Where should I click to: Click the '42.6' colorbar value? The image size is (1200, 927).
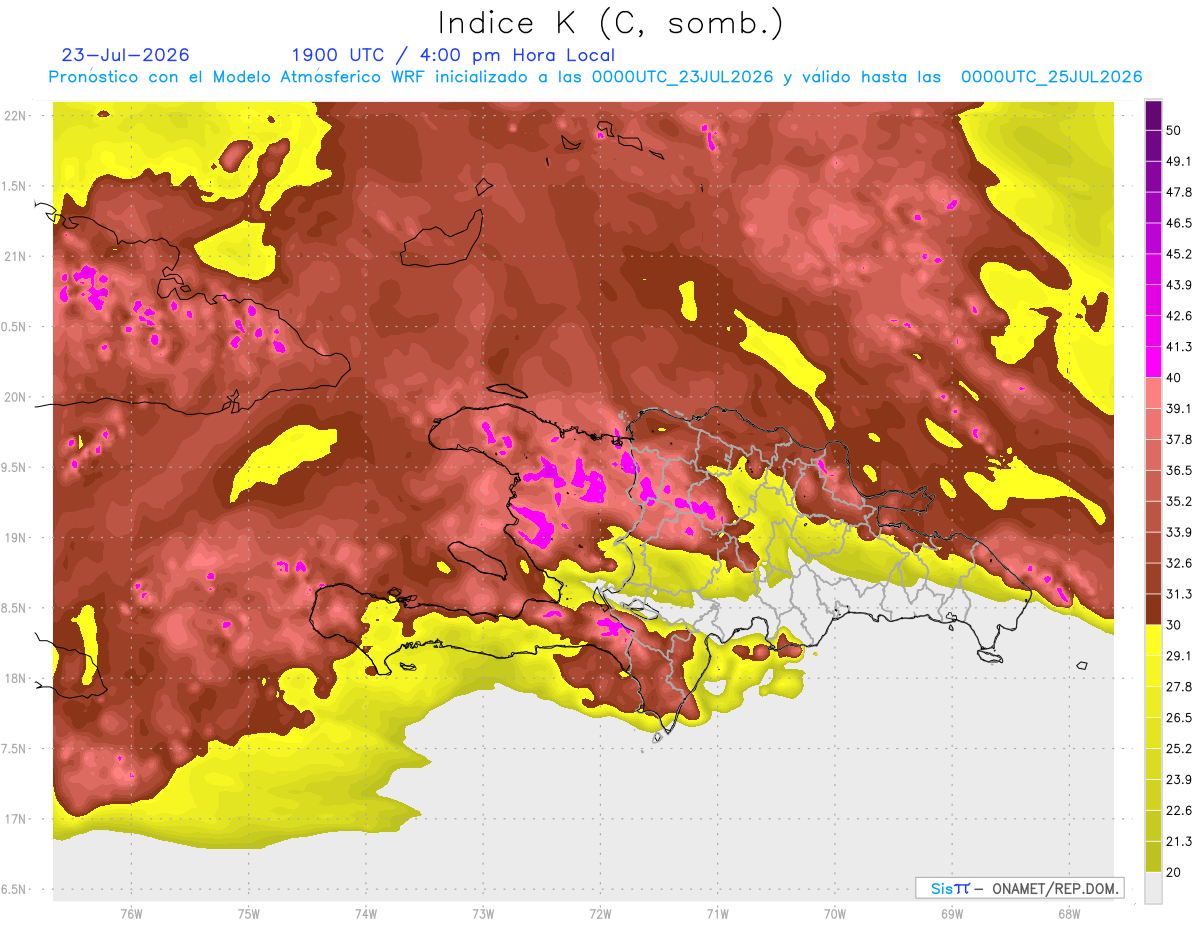click(x=1178, y=316)
